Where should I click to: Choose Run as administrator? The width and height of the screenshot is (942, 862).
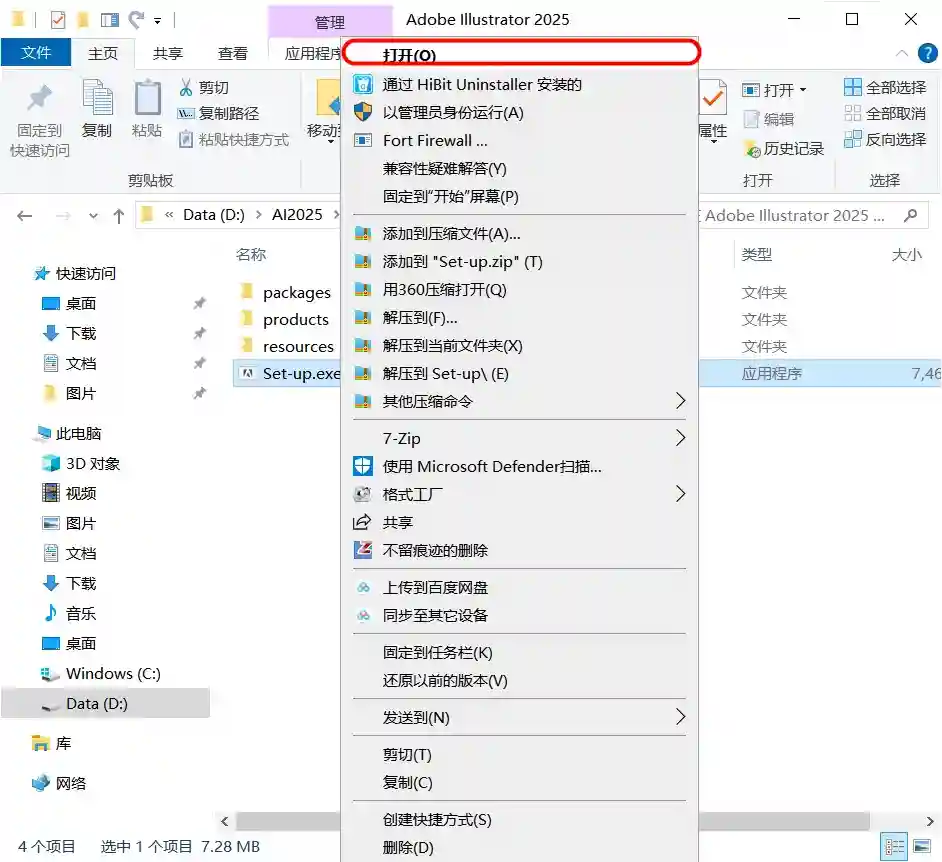(452, 113)
